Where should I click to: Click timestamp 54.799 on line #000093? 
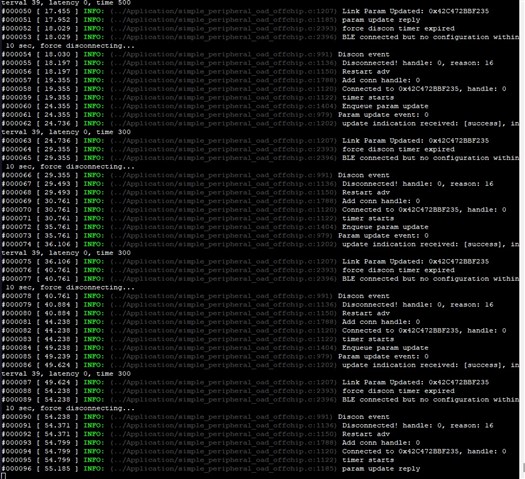click(57, 443)
